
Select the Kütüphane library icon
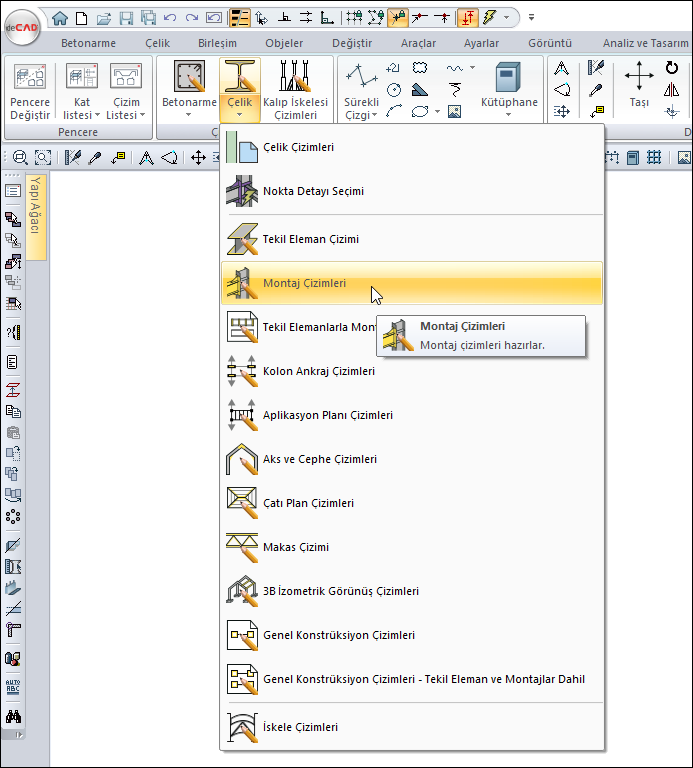point(508,79)
